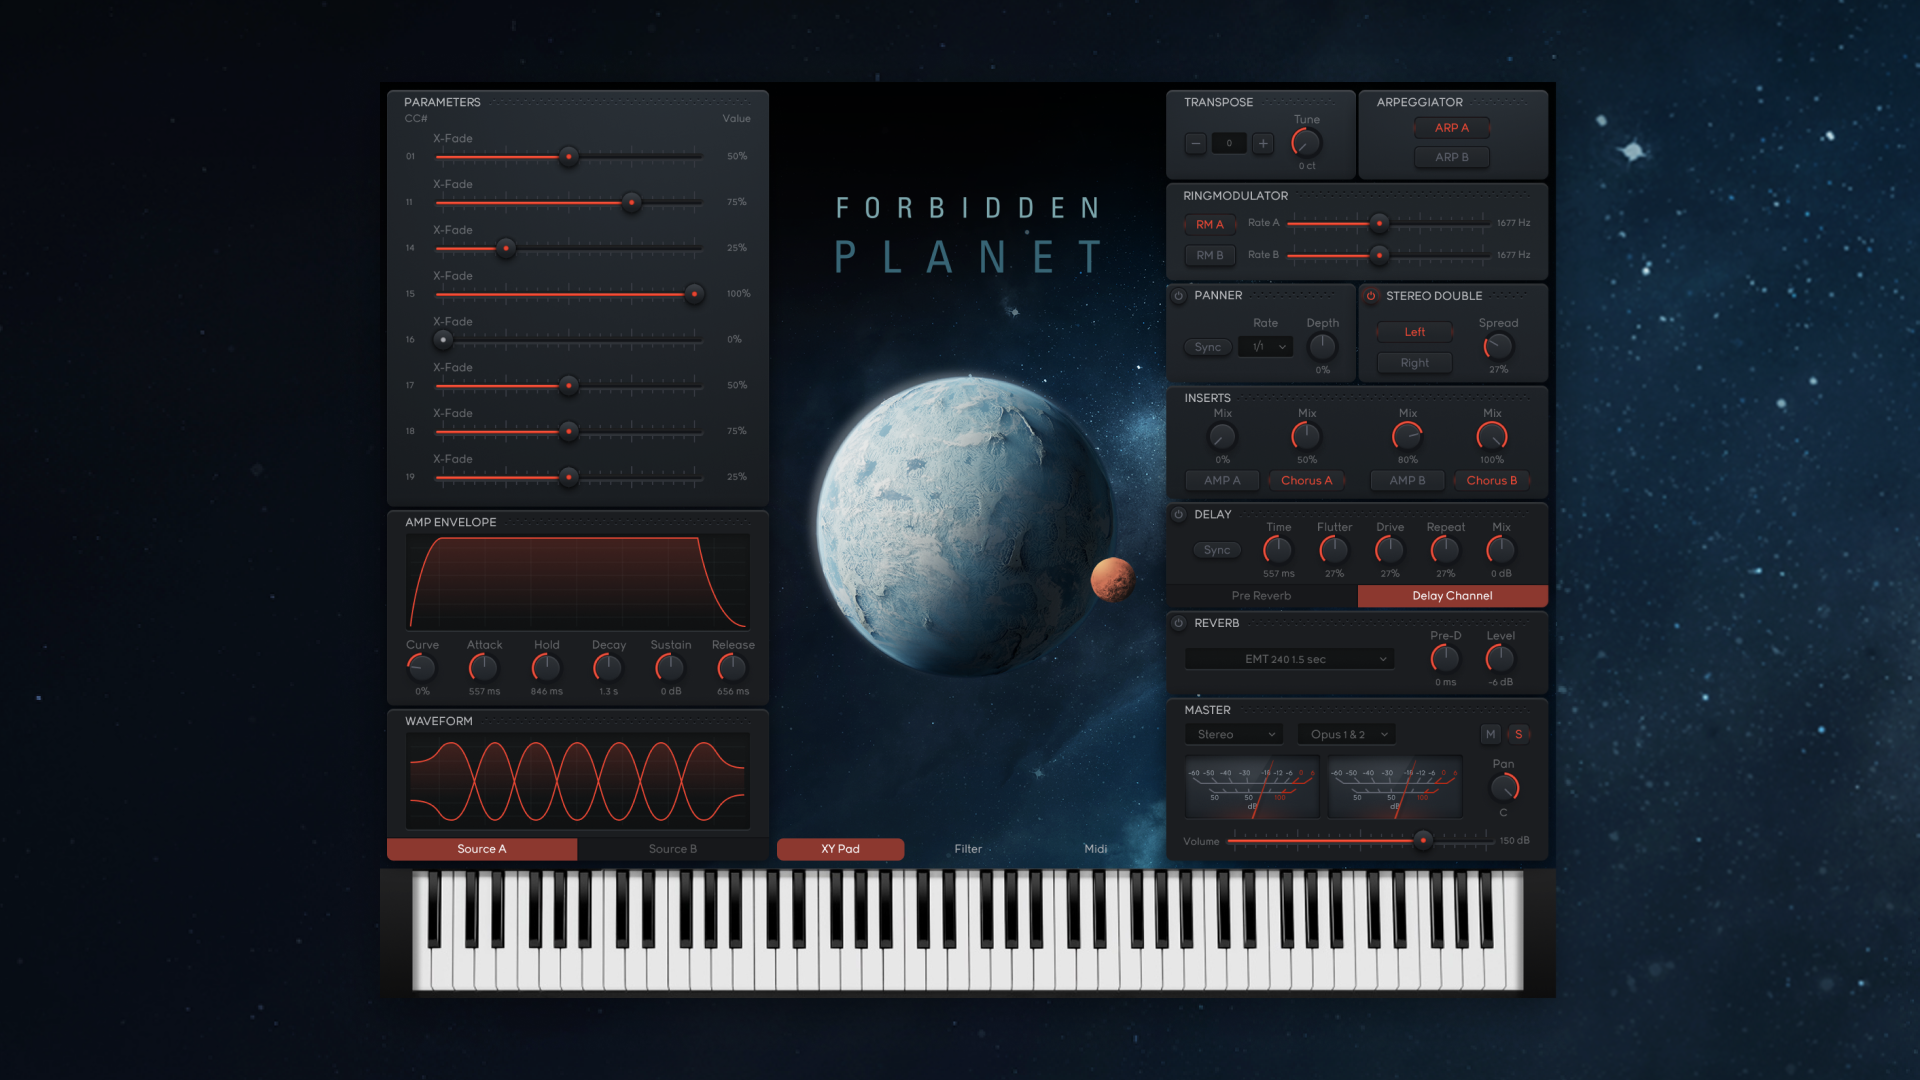Select the Pre Reverb tab in Delay

click(x=1261, y=595)
